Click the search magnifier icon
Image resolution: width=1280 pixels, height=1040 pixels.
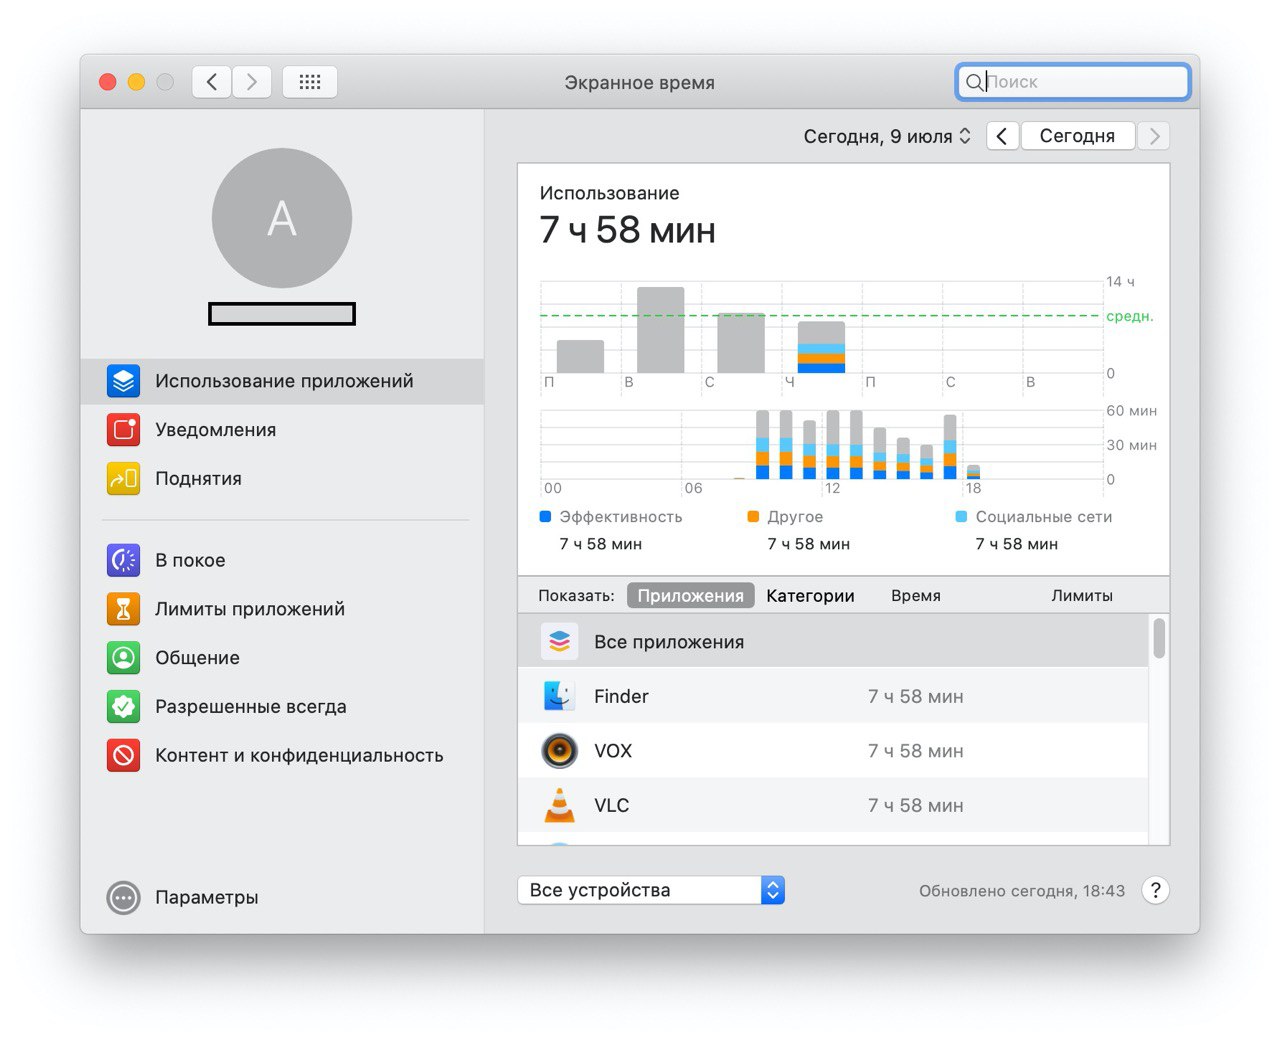tap(974, 82)
